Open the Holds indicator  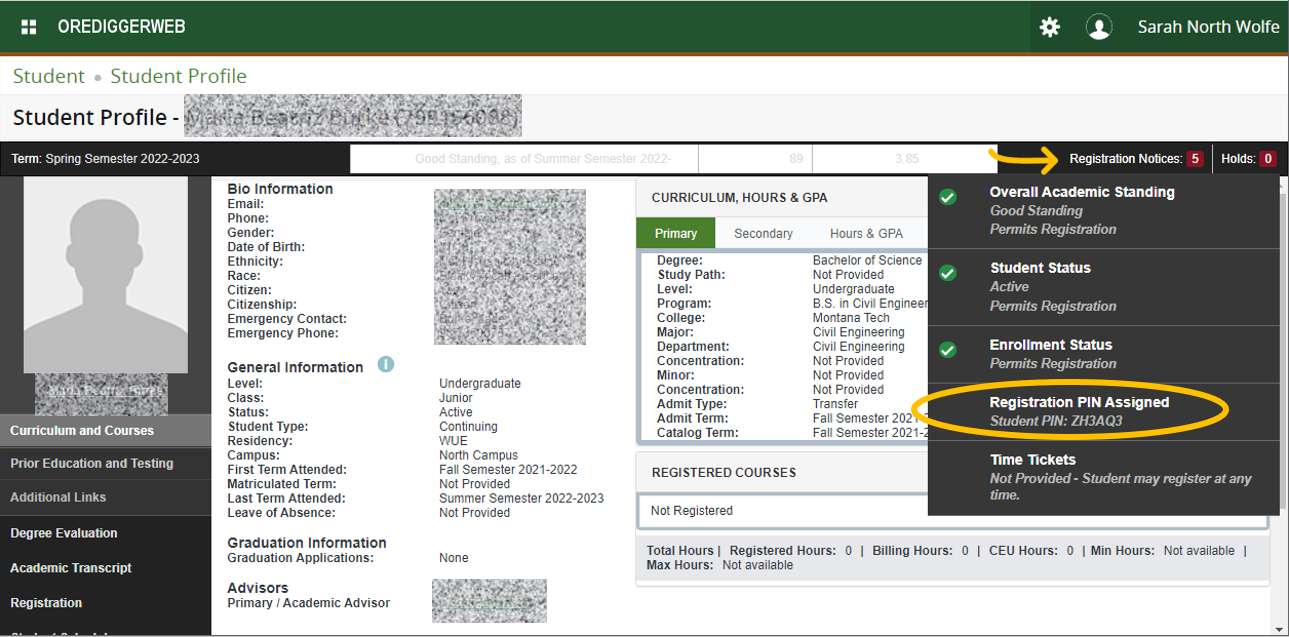(x=1248, y=159)
